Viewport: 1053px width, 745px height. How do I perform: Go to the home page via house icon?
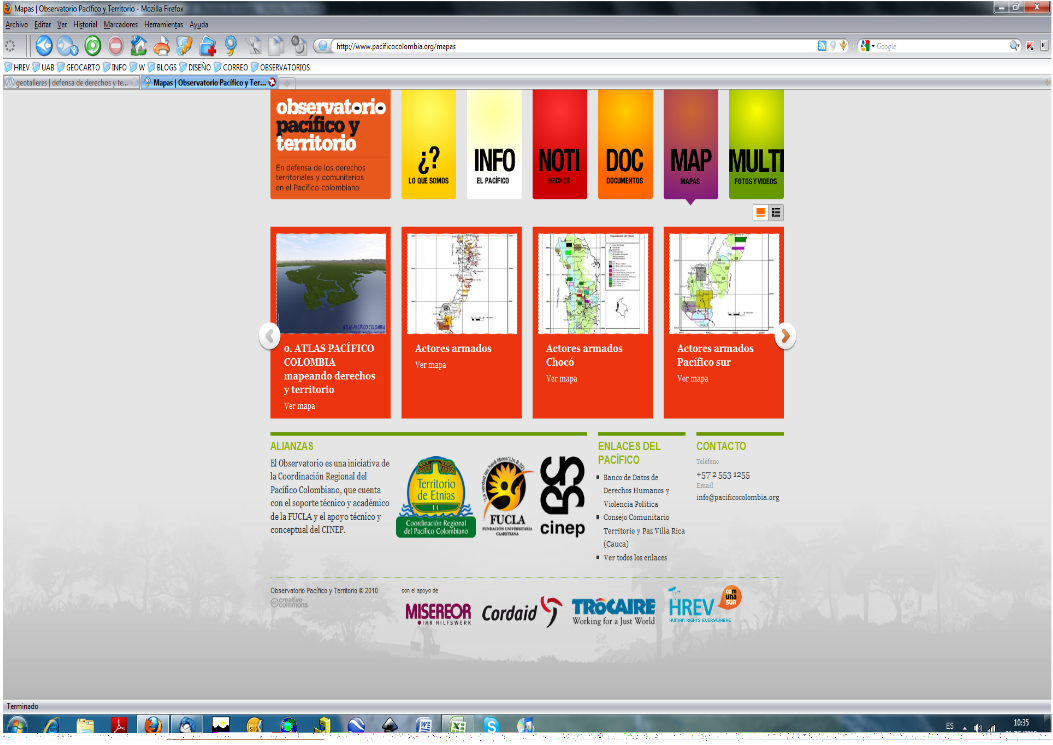pos(138,45)
